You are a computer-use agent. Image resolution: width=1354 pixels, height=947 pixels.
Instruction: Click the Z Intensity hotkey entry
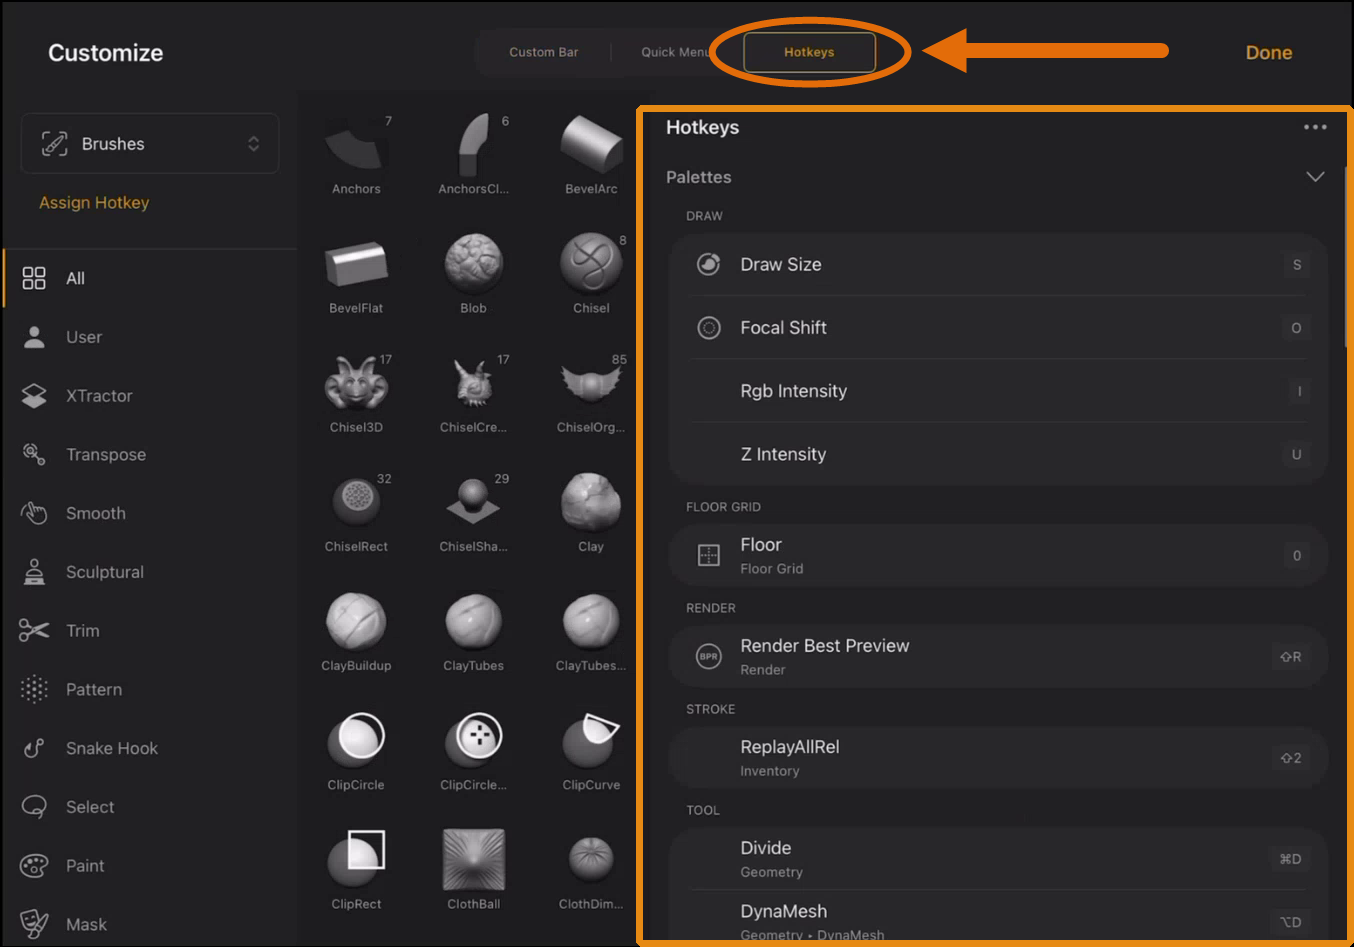click(x=998, y=454)
